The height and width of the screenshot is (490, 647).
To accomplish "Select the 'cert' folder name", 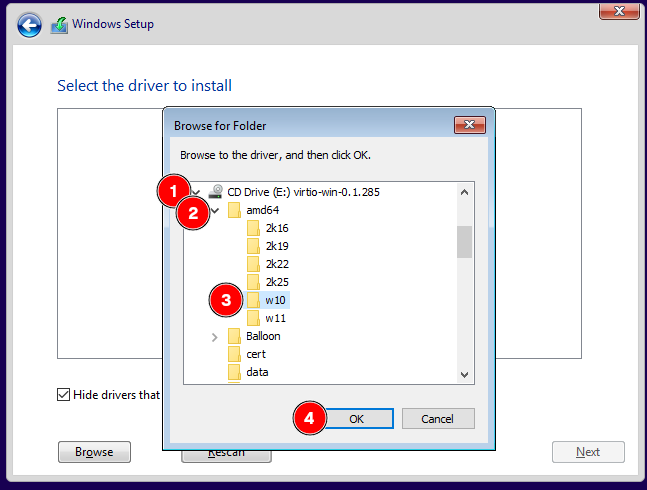I will click(x=256, y=354).
